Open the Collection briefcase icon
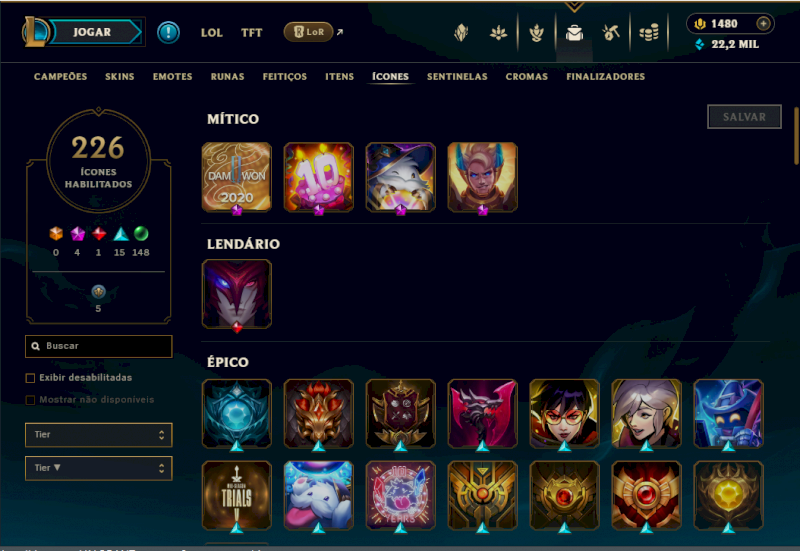Screen dimensions: 800x551 [x=574, y=33]
